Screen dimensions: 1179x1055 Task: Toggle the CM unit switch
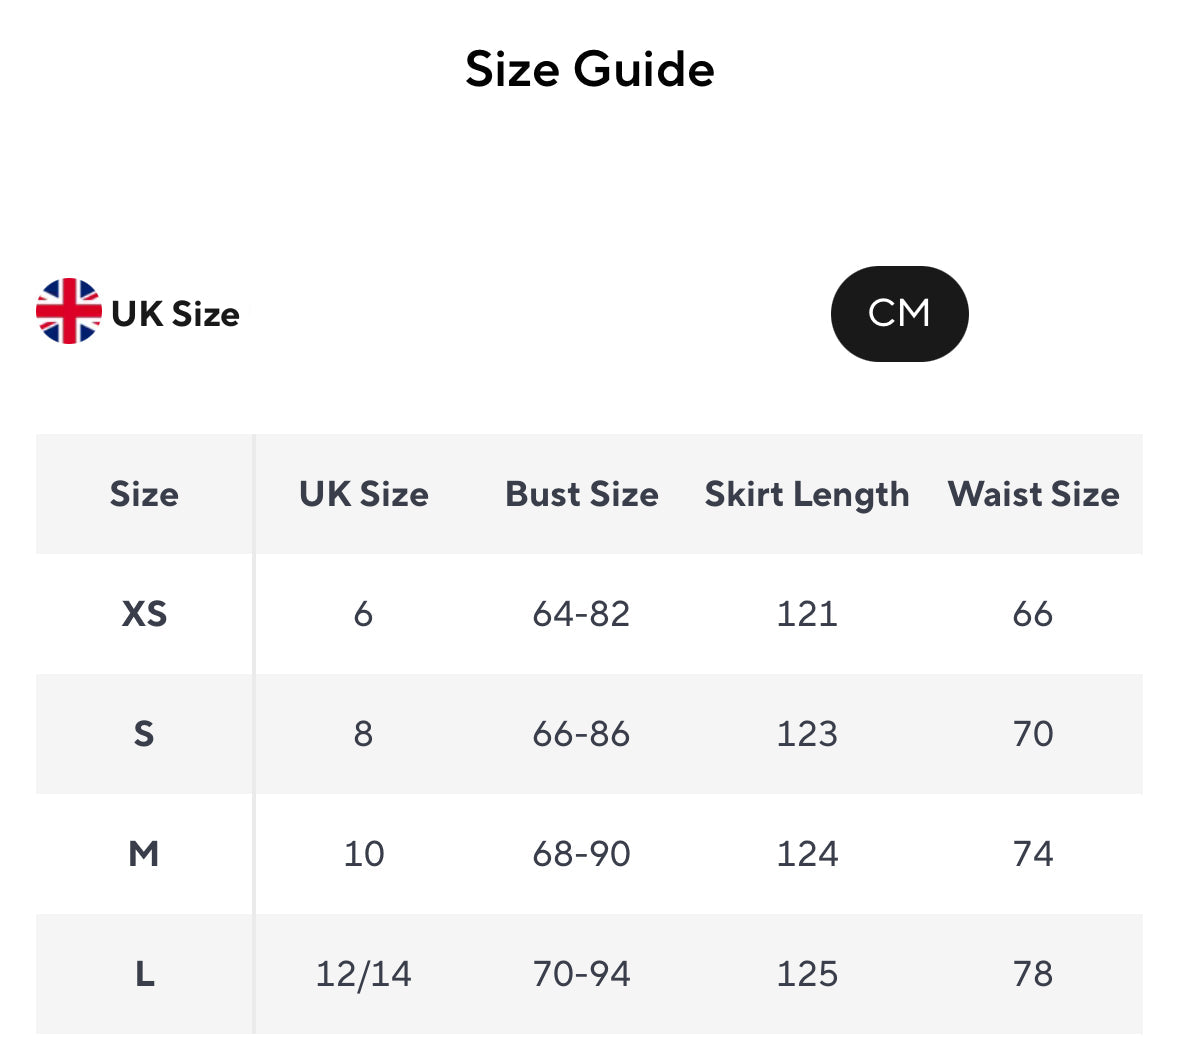coord(899,314)
